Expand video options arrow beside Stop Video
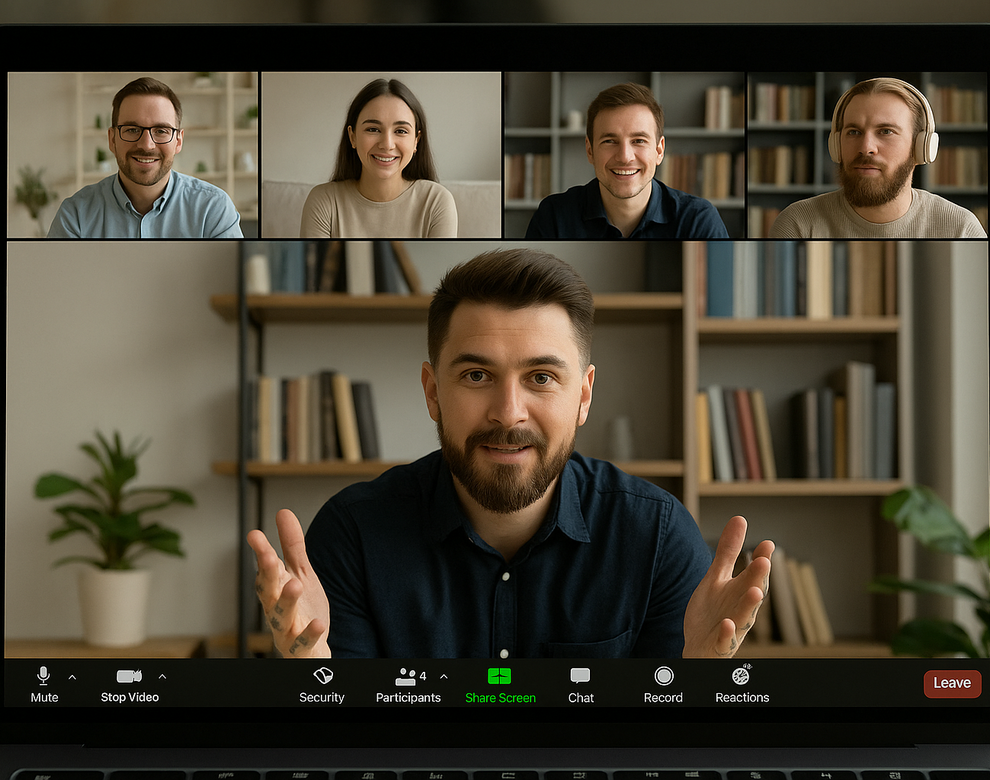 (x=162, y=676)
